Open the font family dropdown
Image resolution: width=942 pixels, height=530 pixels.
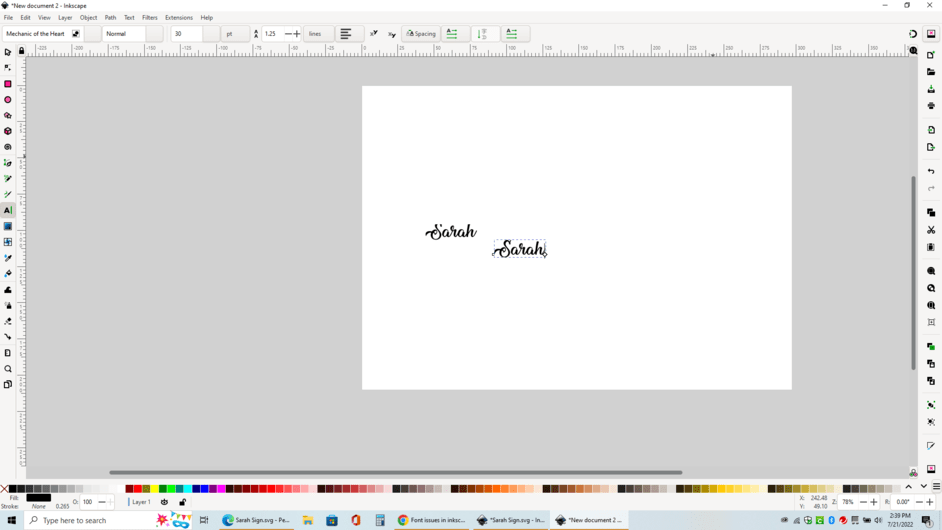tap(76, 34)
